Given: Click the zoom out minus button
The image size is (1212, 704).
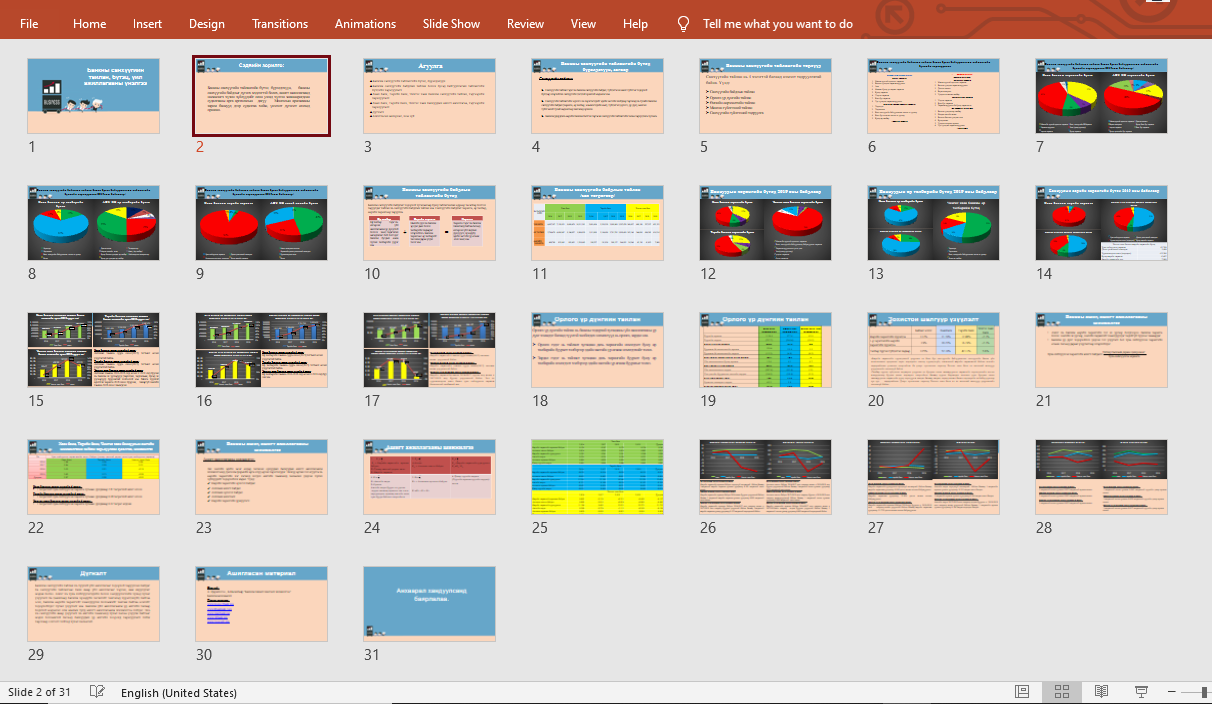Looking at the screenshot, I should pyautogui.click(x=1170, y=692).
